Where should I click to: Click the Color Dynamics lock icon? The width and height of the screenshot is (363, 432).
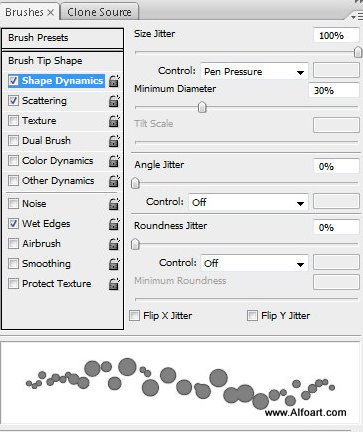click(114, 161)
